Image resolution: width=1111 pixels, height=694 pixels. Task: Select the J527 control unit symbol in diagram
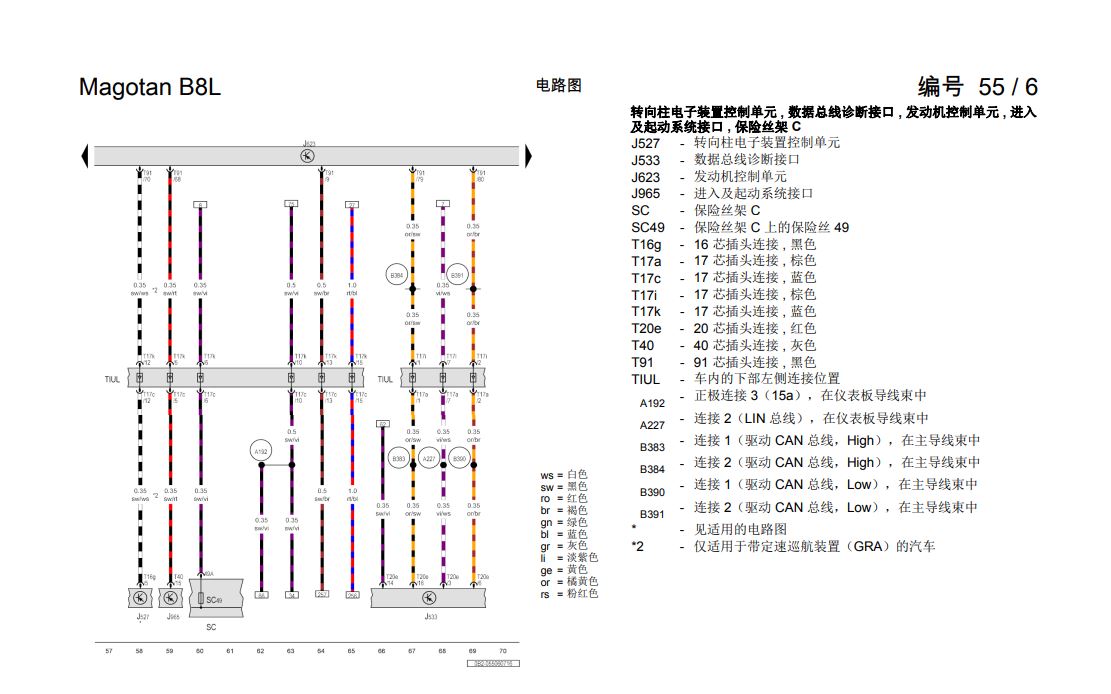[140, 598]
